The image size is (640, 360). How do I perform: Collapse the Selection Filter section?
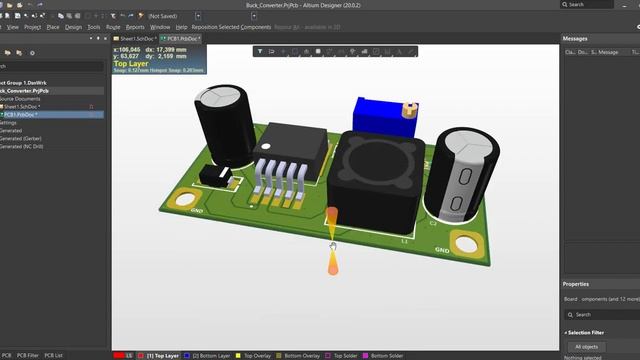click(x=566, y=333)
